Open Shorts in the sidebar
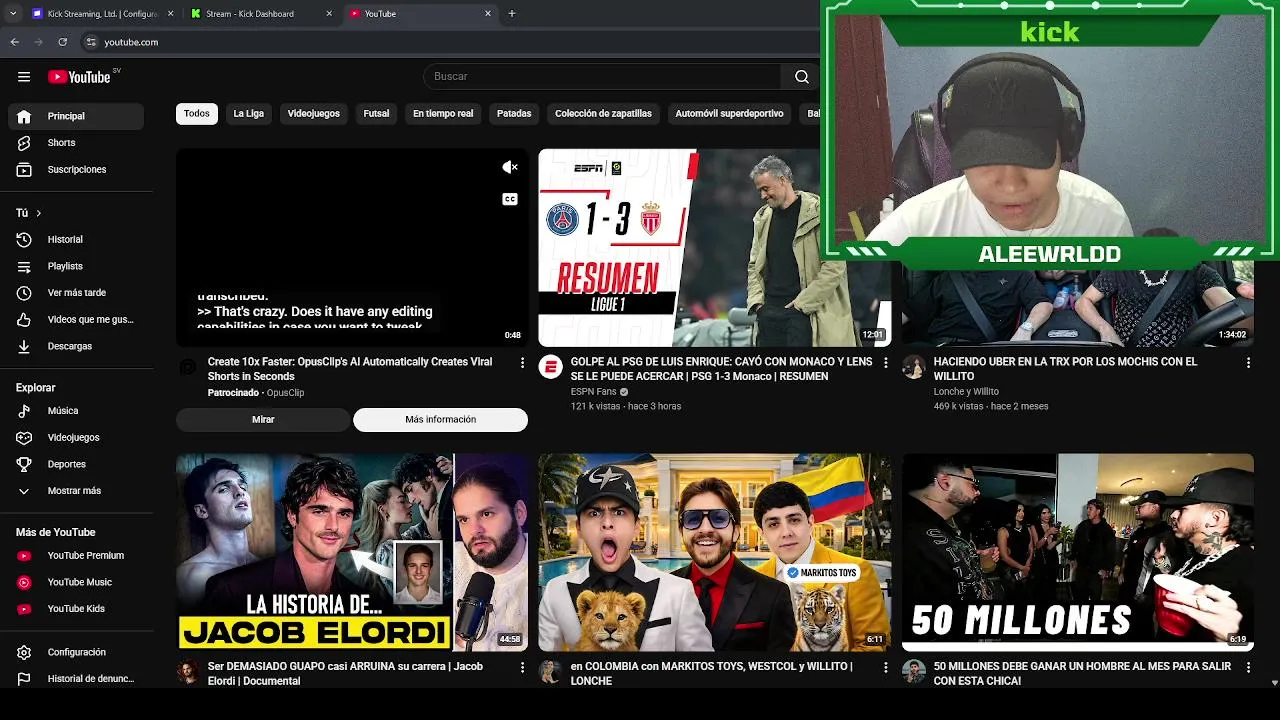The height and width of the screenshot is (720, 1280). point(76,143)
